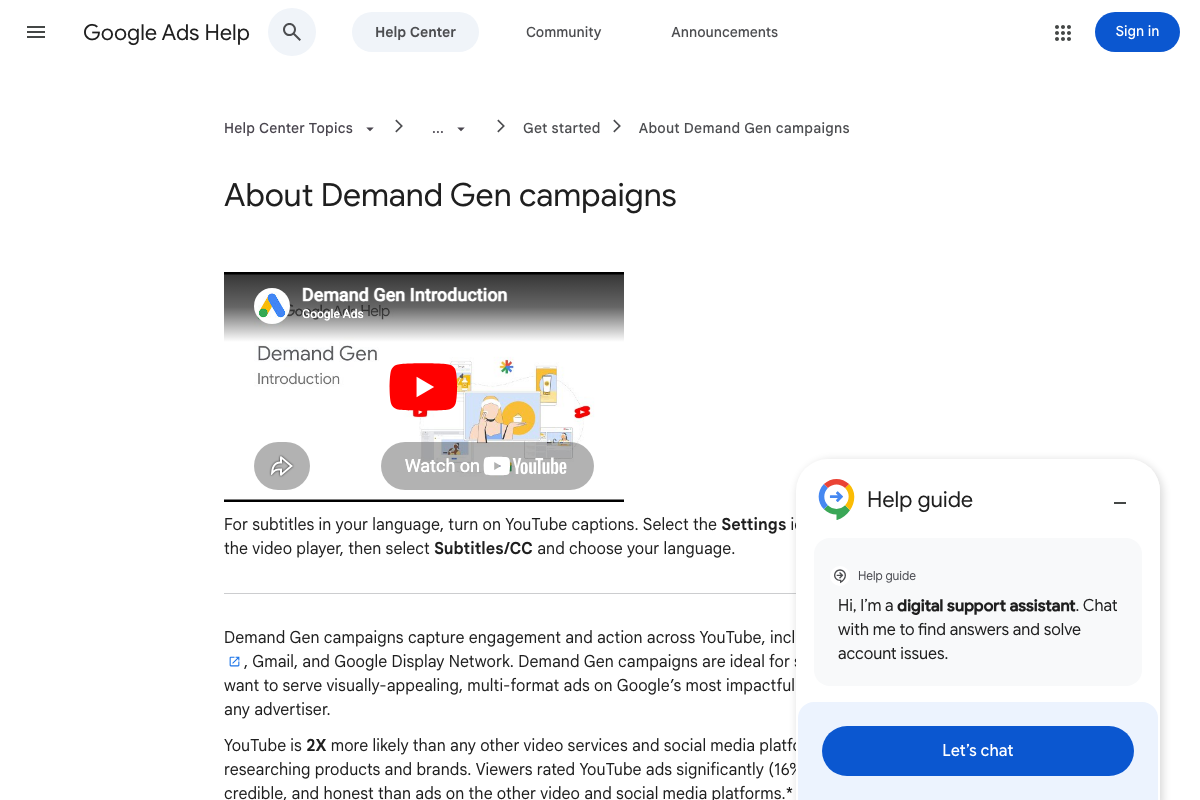Click the small Help guide label in chat

(887, 576)
